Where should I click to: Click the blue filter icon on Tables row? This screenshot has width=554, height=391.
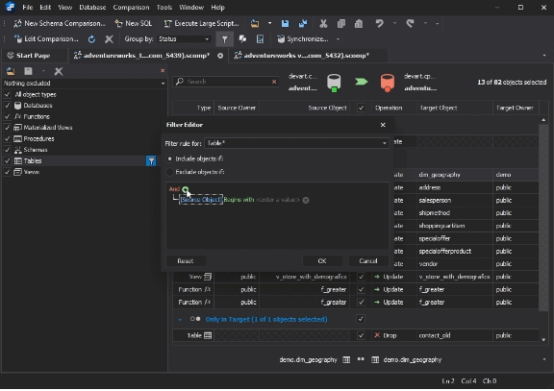[x=151, y=161]
